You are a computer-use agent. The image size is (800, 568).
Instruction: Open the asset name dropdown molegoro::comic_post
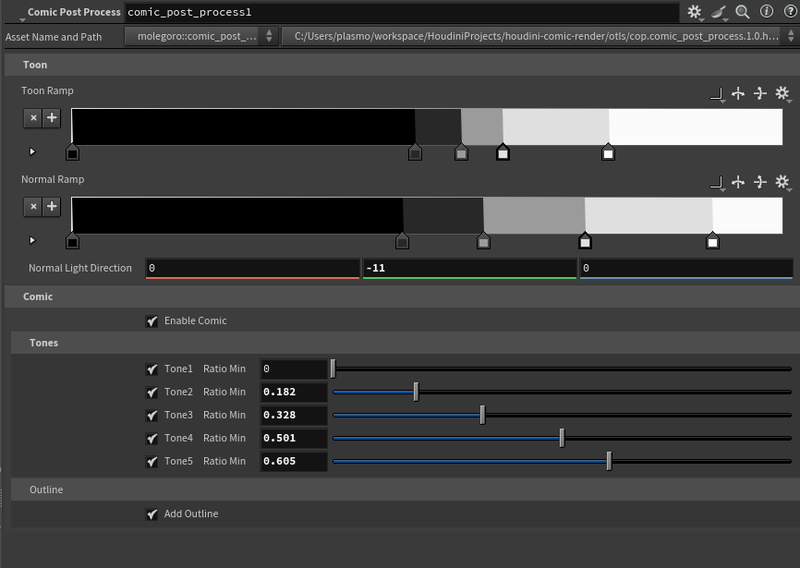pos(201,37)
